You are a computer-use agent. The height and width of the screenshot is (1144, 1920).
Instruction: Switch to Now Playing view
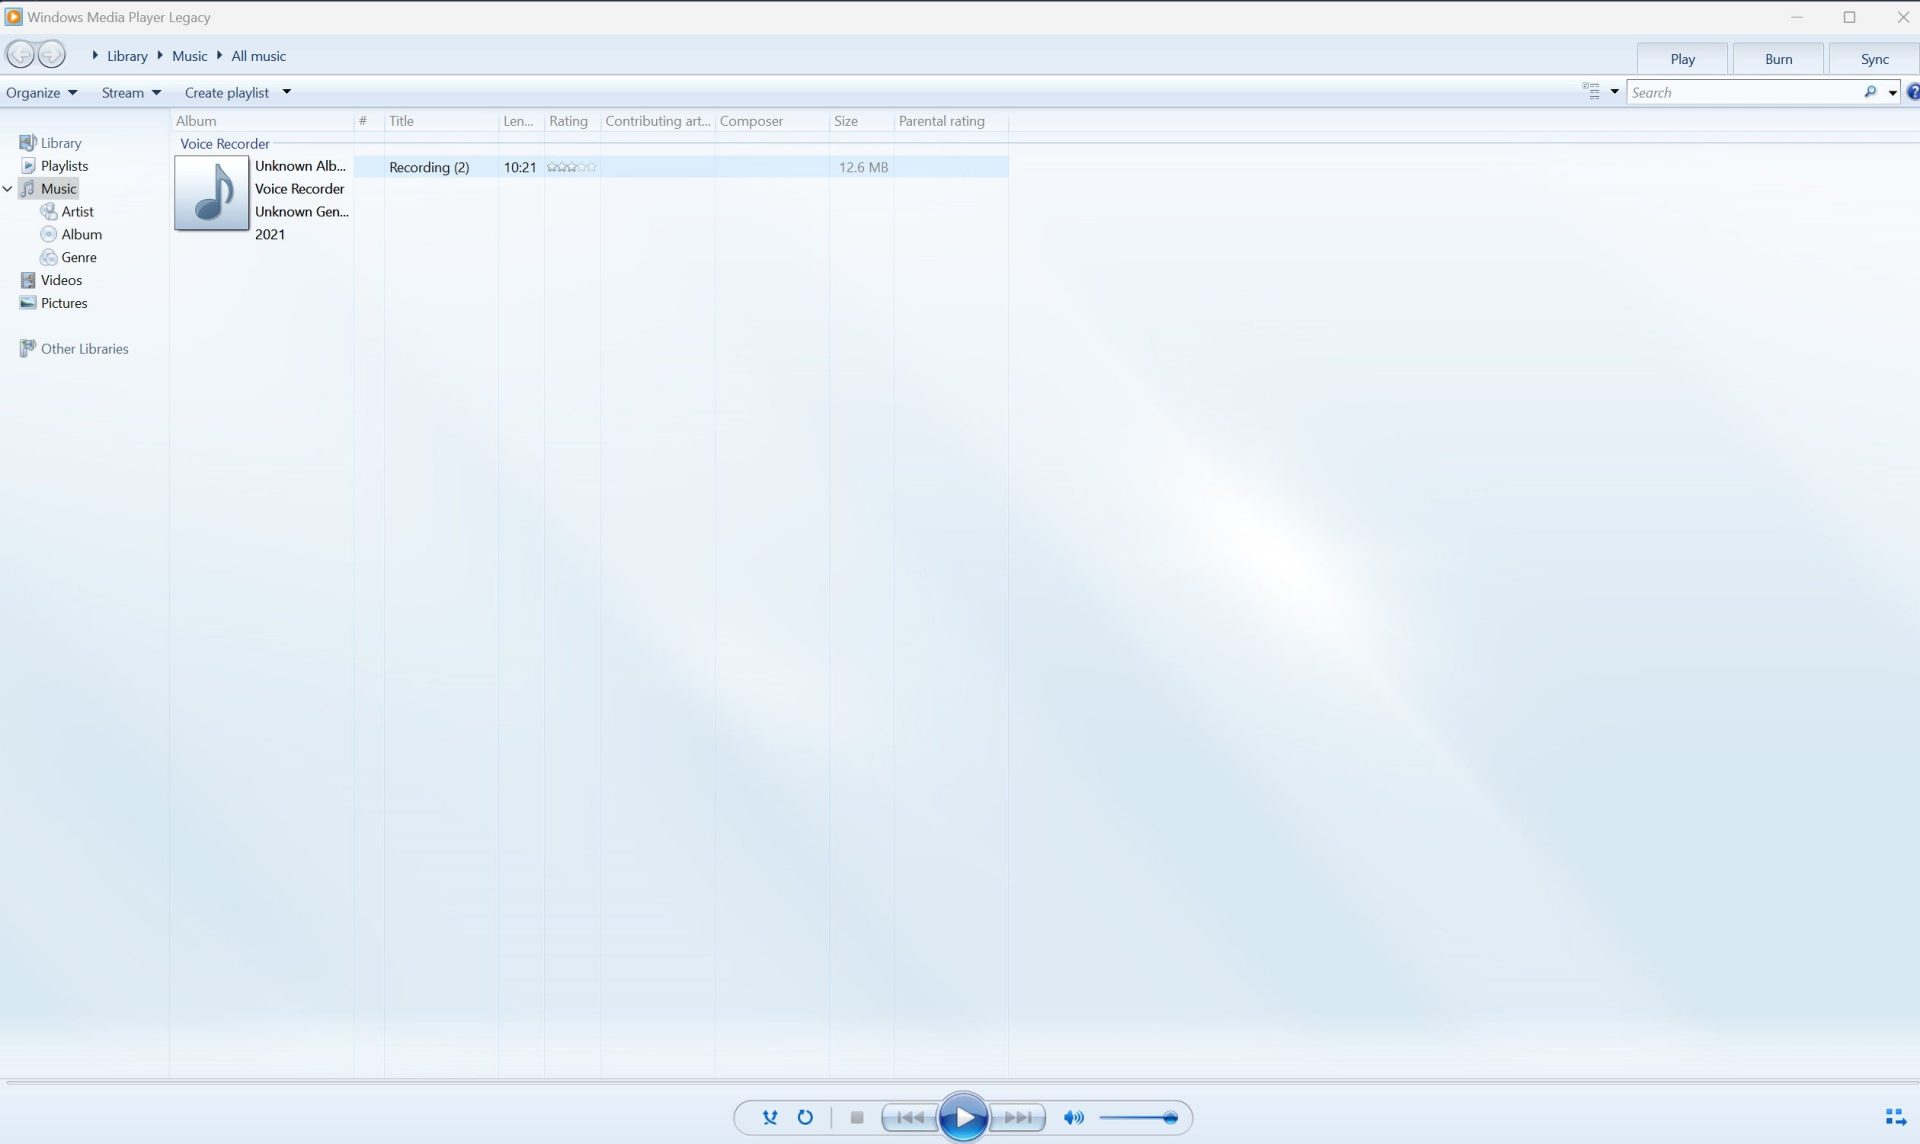[x=1895, y=1117]
